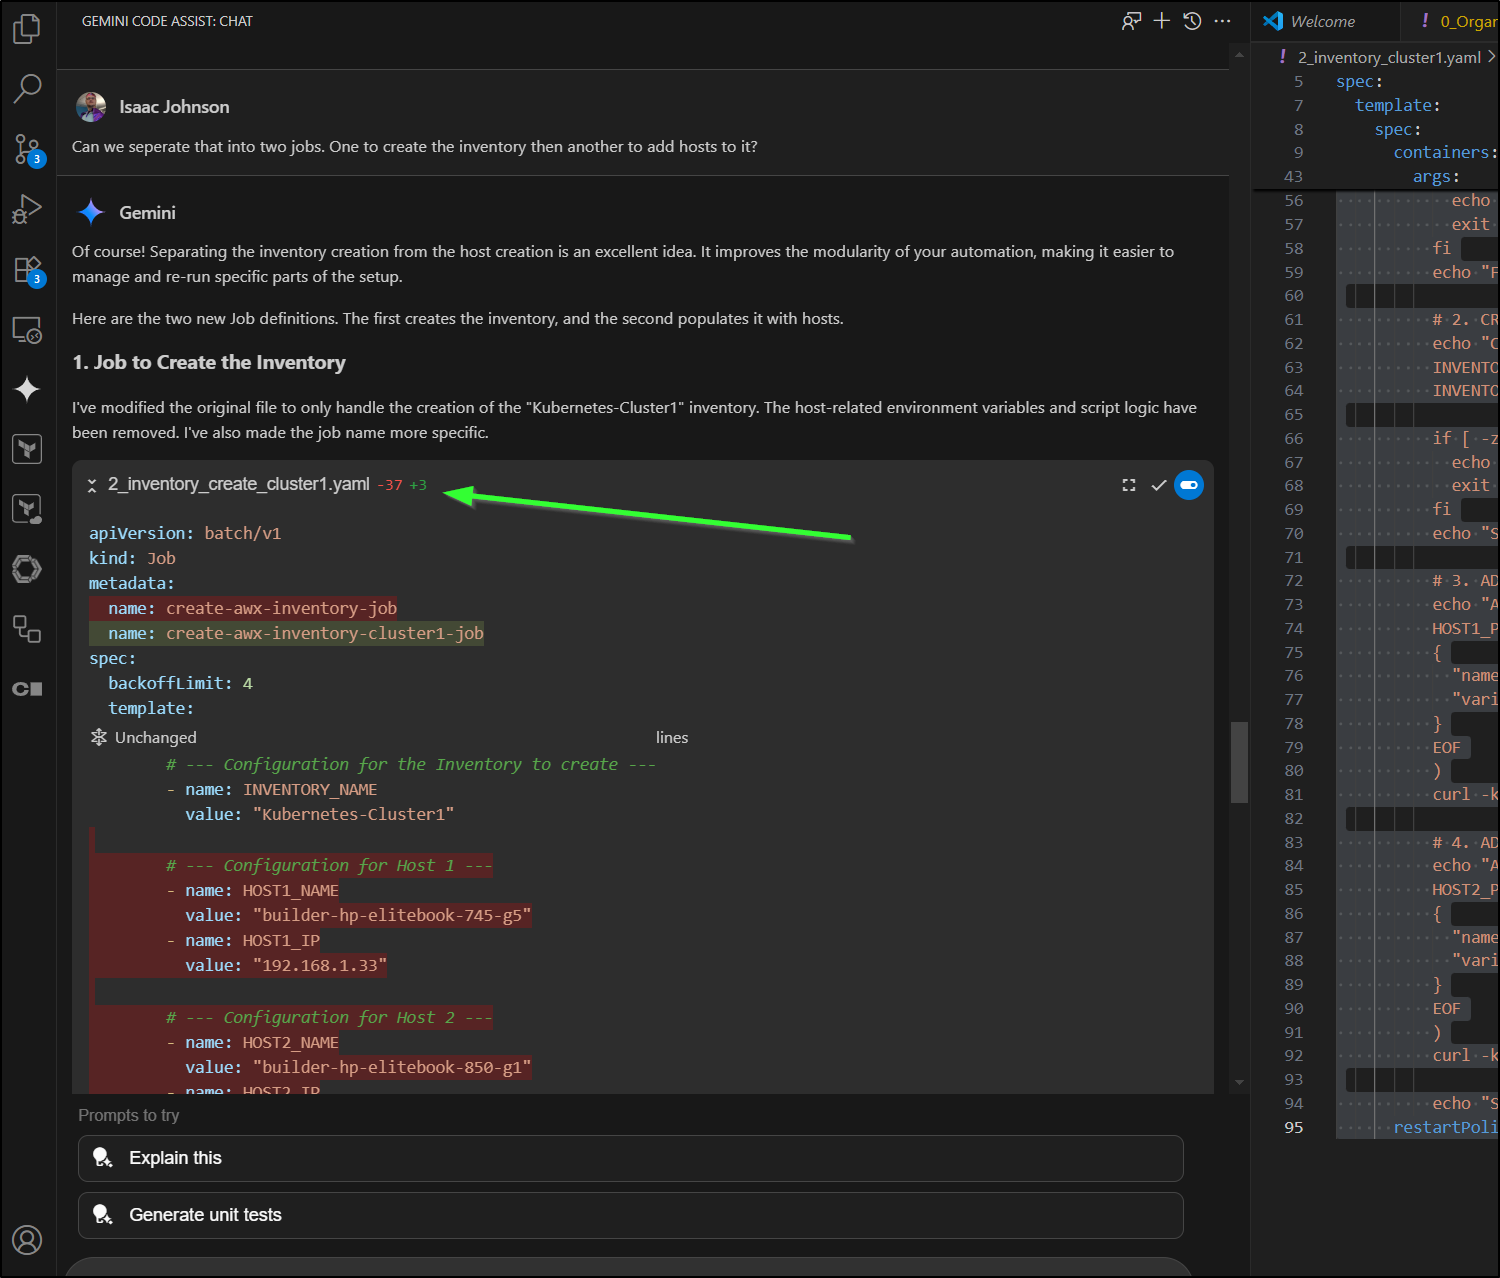
Task: Click sticky scroll line 'template:' in editor
Action: [1397, 105]
